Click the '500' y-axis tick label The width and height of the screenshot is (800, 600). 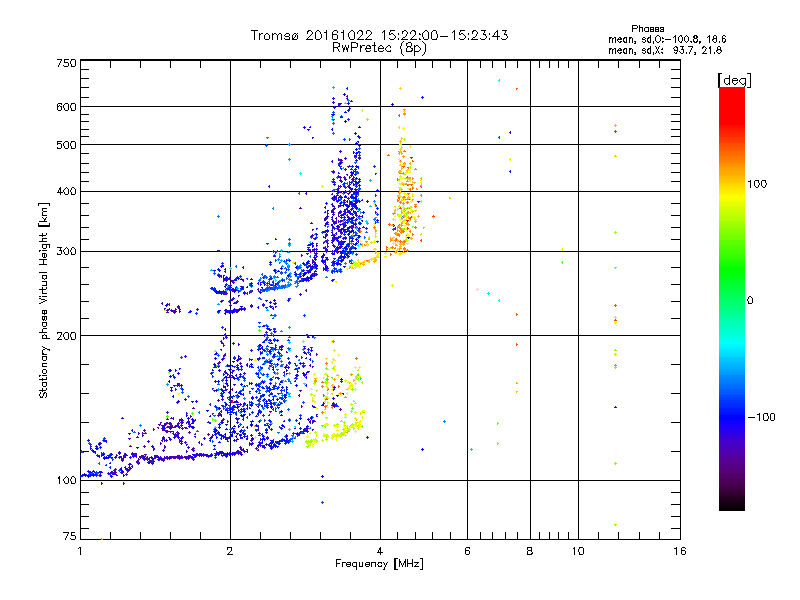[x=66, y=145]
